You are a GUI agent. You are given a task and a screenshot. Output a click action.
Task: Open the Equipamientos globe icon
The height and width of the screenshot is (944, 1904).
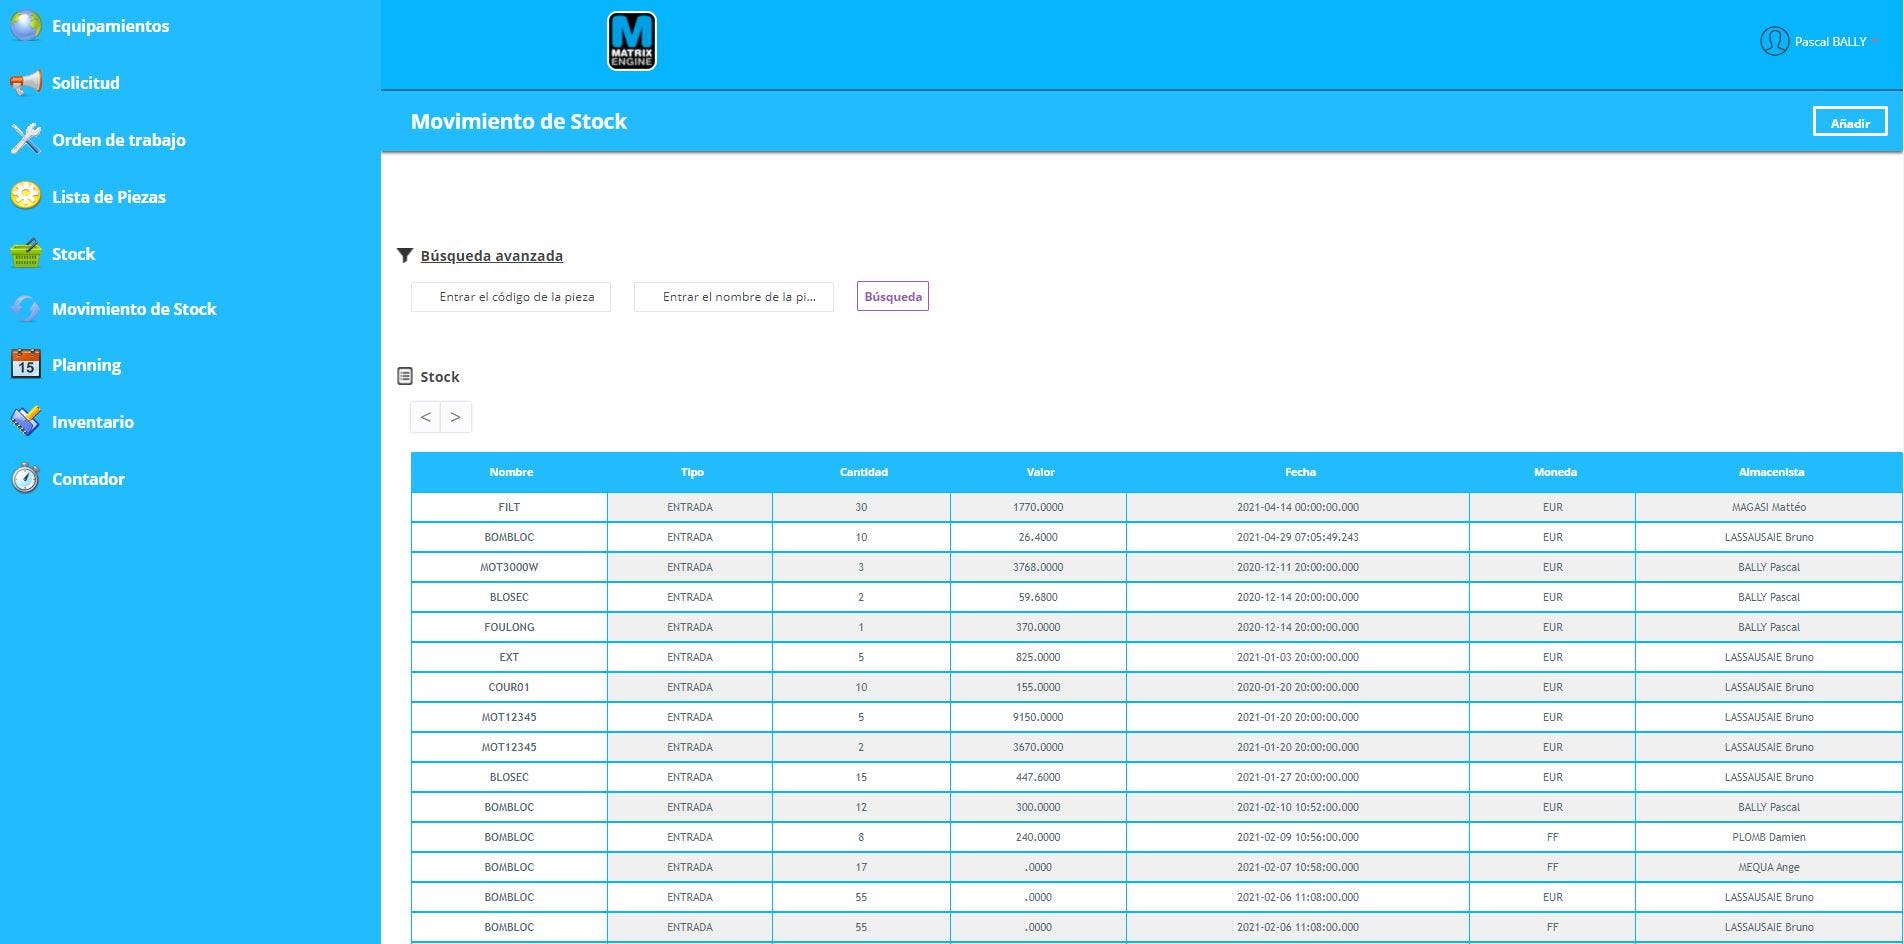pyautogui.click(x=24, y=26)
